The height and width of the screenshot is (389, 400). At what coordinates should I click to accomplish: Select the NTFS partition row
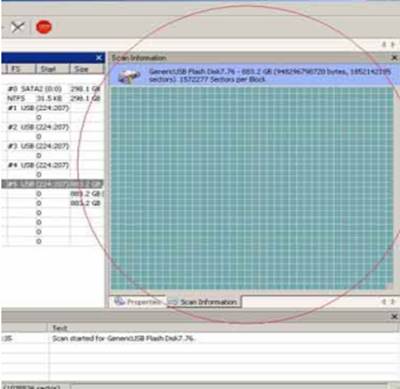54,98
